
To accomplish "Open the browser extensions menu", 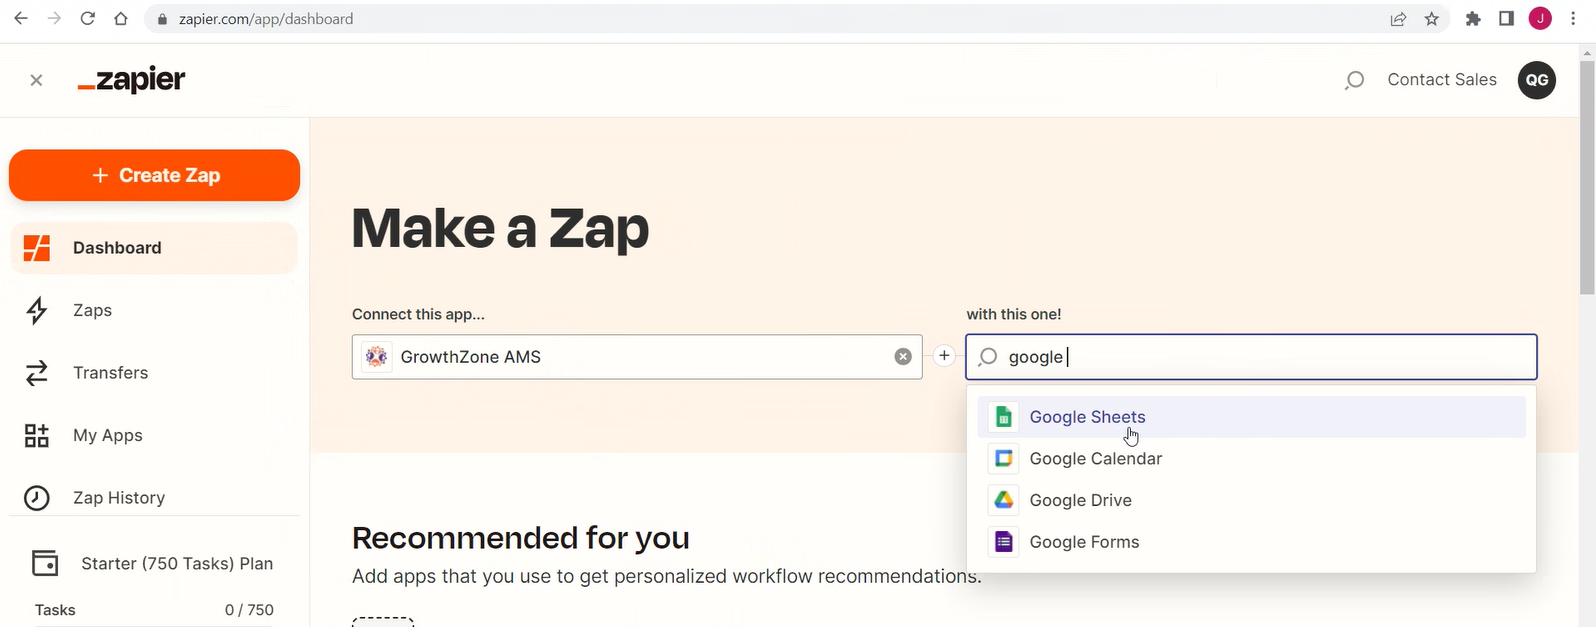I will (1473, 19).
